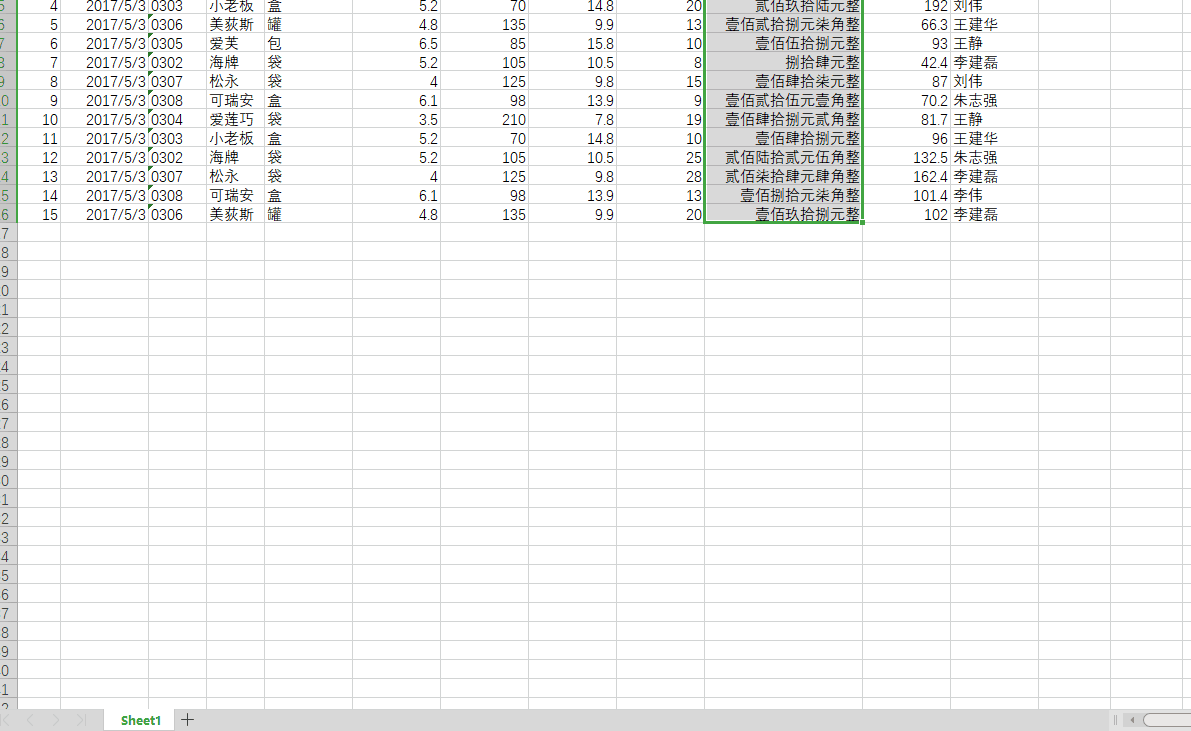The width and height of the screenshot is (1191, 731).
Task: Select cell 捌拾肆元整
Action: click(x=784, y=62)
